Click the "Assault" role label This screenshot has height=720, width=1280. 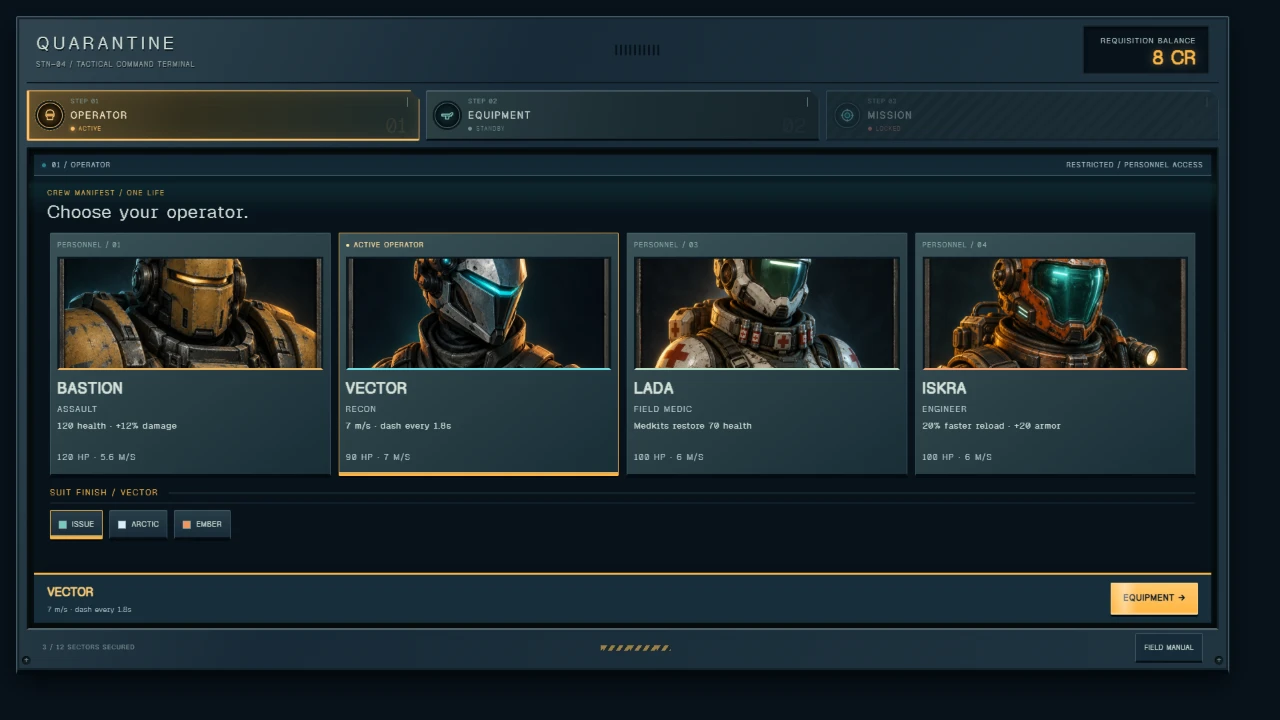(77, 409)
